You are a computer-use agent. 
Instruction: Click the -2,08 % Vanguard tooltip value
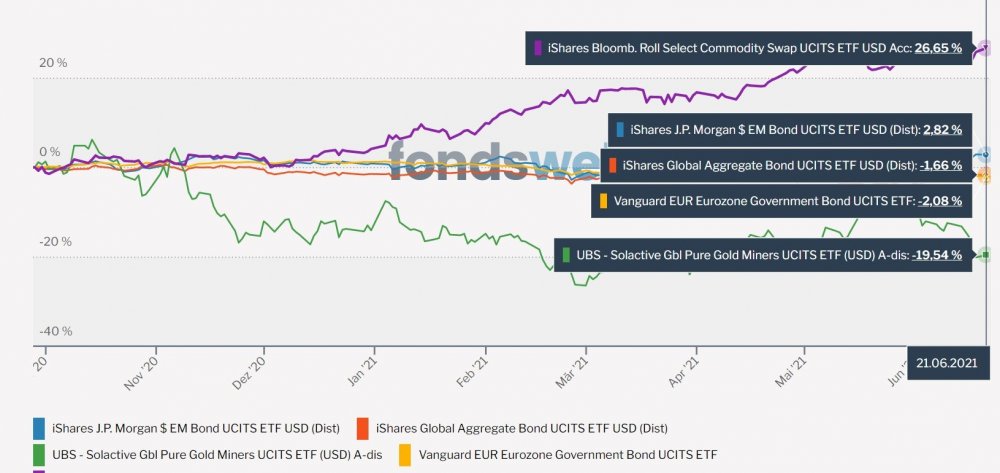(939, 201)
